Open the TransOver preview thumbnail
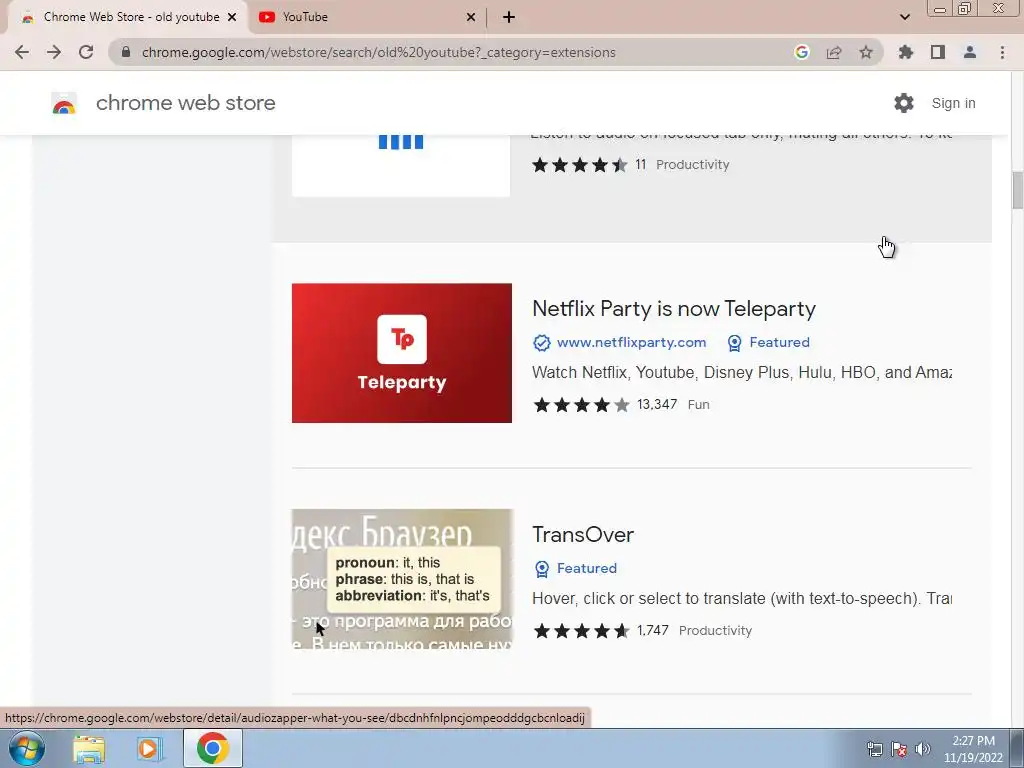Image resolution: width=1024 pixels, height=768 pixels. point(402,579)
